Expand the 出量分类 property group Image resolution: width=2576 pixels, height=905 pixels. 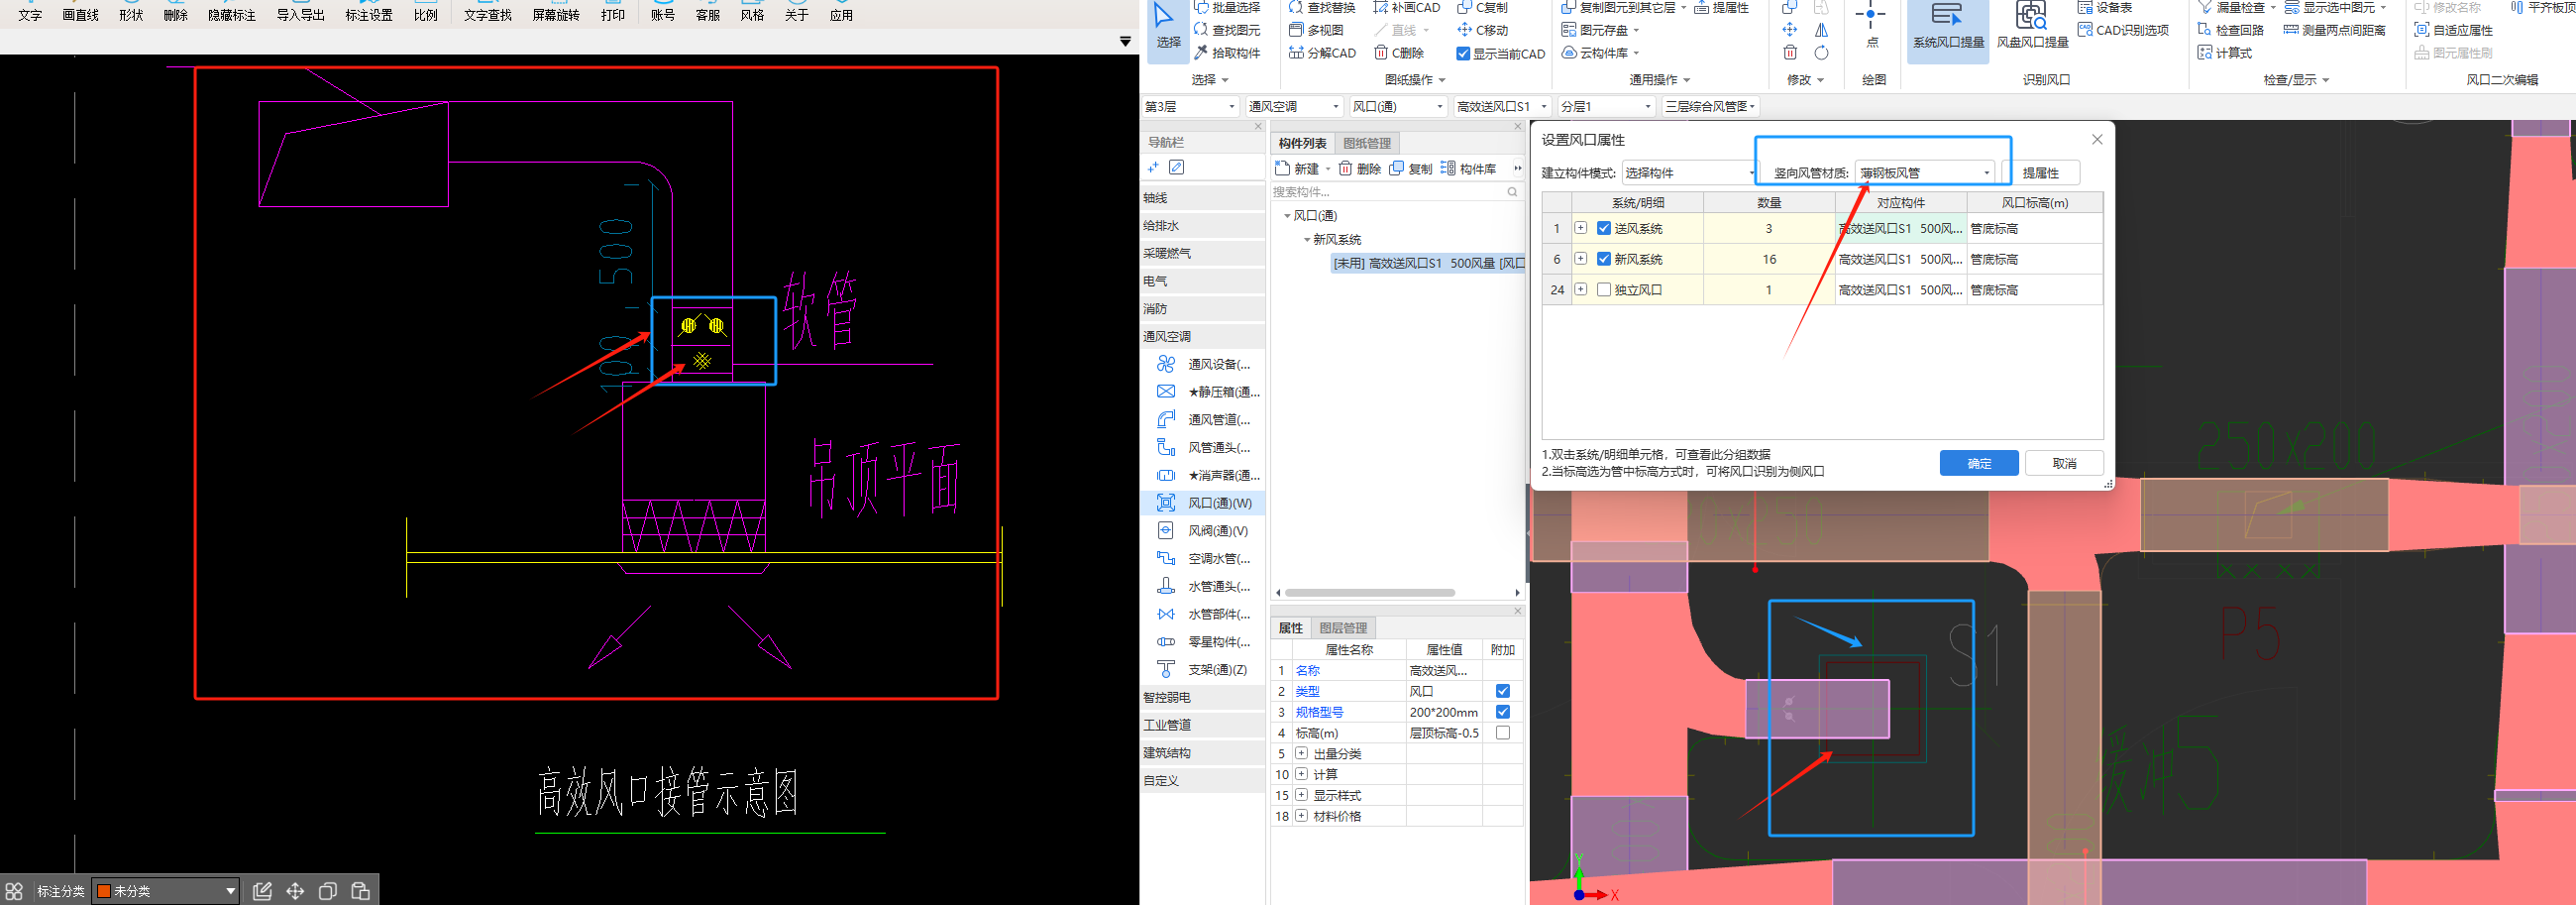(x=1301, y=753)
